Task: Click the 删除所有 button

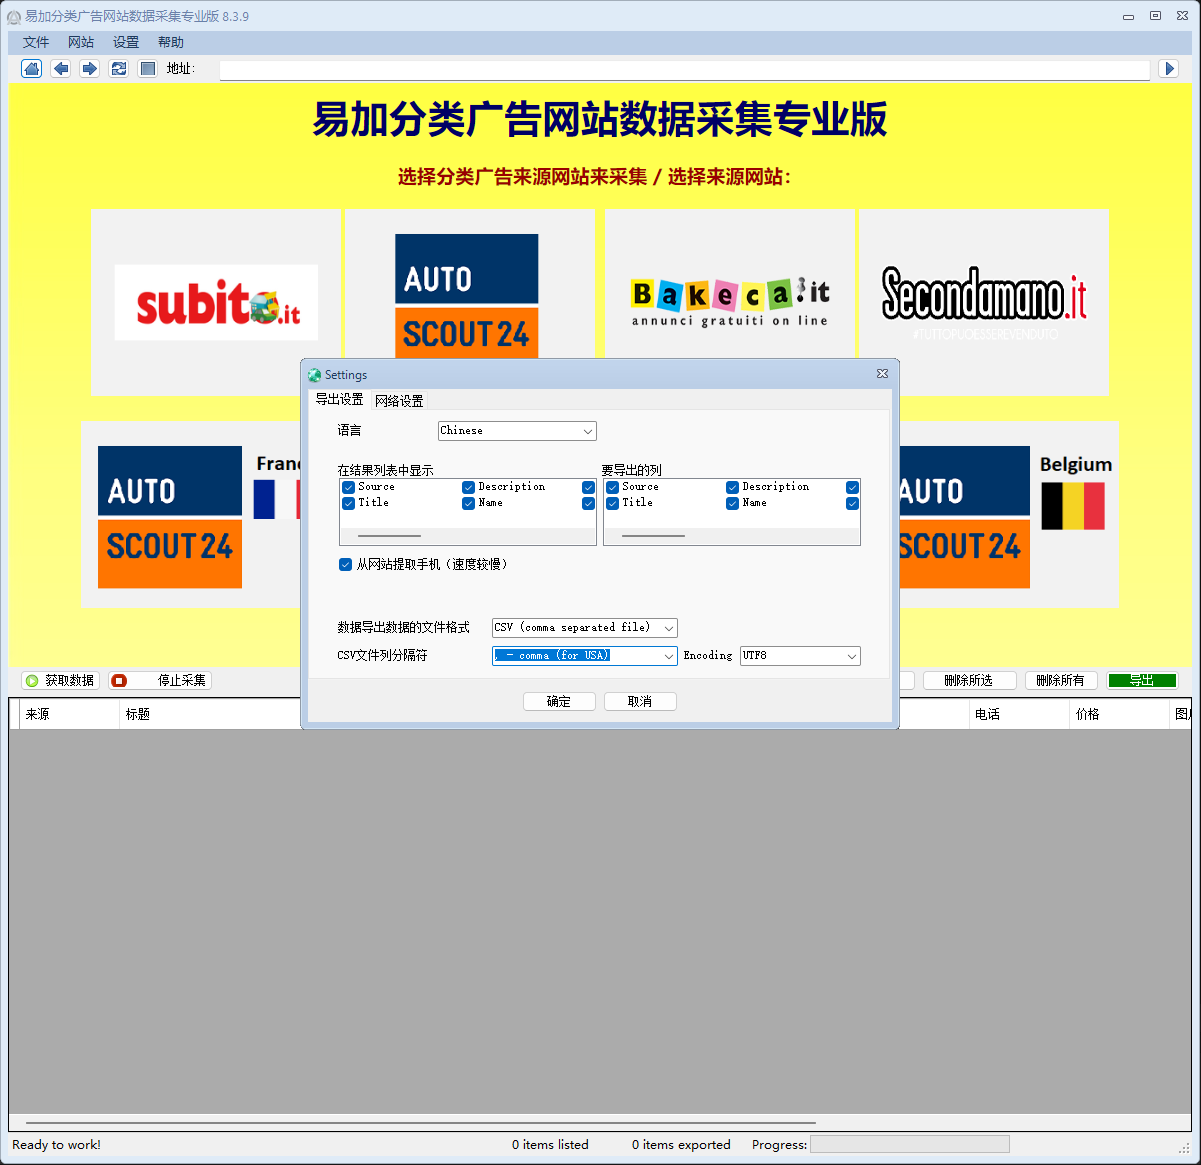Action: point(1061,680)
